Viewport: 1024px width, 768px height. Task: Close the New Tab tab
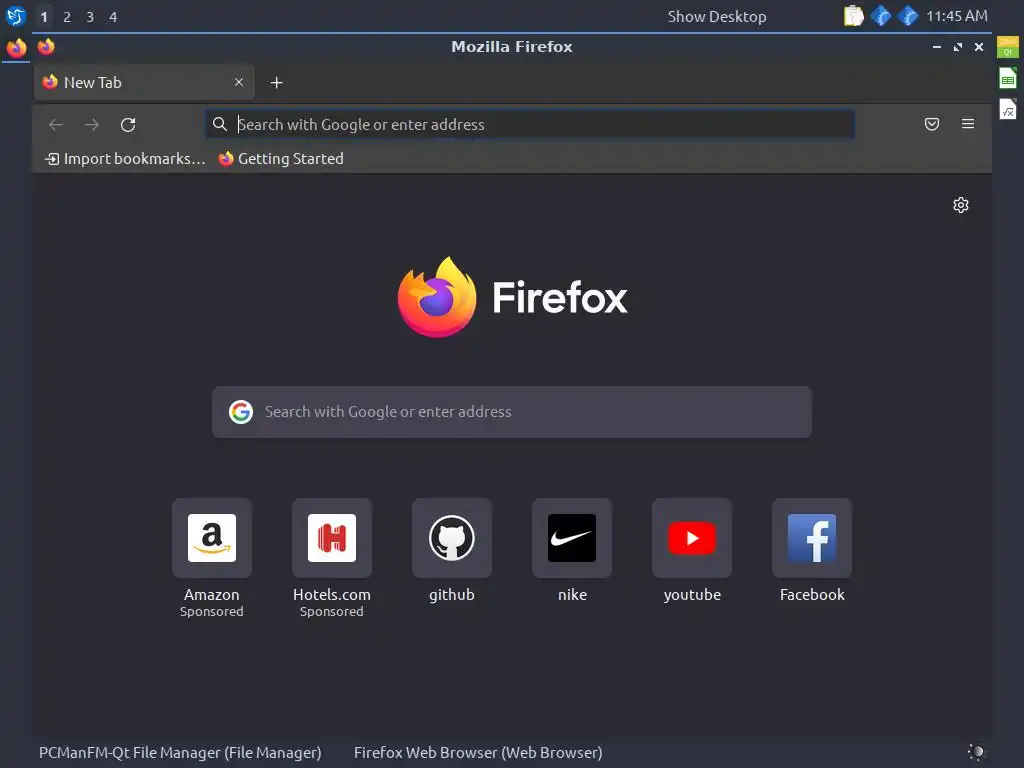(239, 82)
